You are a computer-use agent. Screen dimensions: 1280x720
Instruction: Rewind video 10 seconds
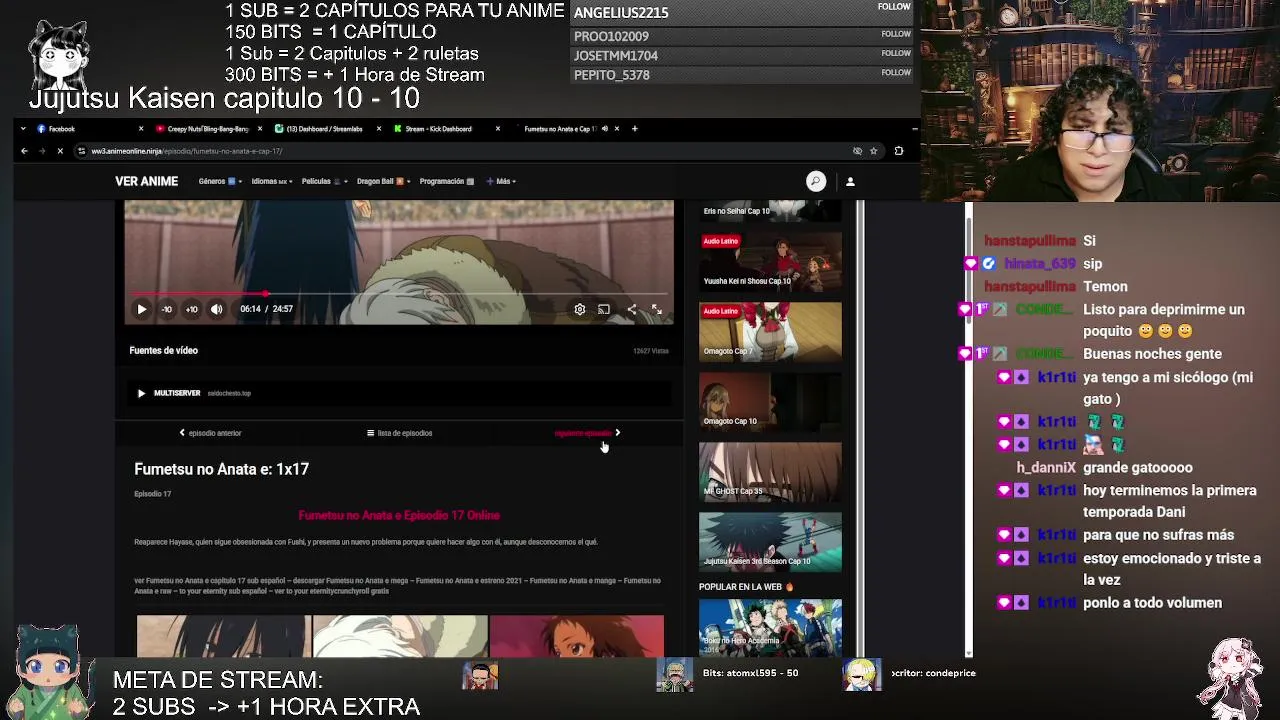[167, 309]
